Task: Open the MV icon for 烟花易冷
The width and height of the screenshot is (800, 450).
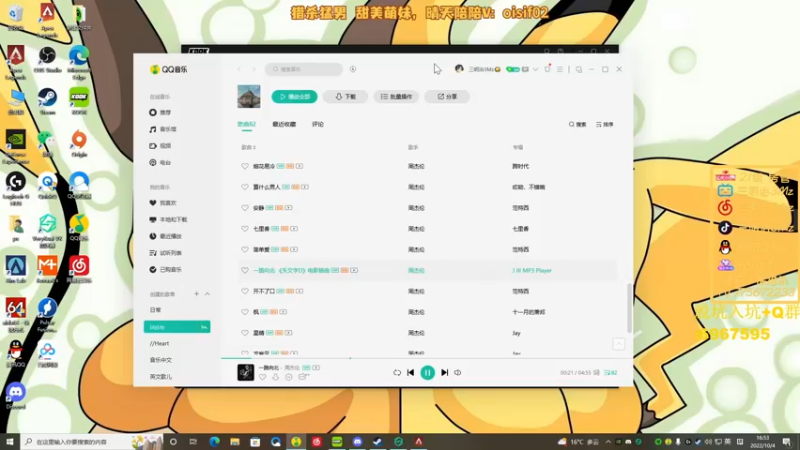Action: point(299,166)
